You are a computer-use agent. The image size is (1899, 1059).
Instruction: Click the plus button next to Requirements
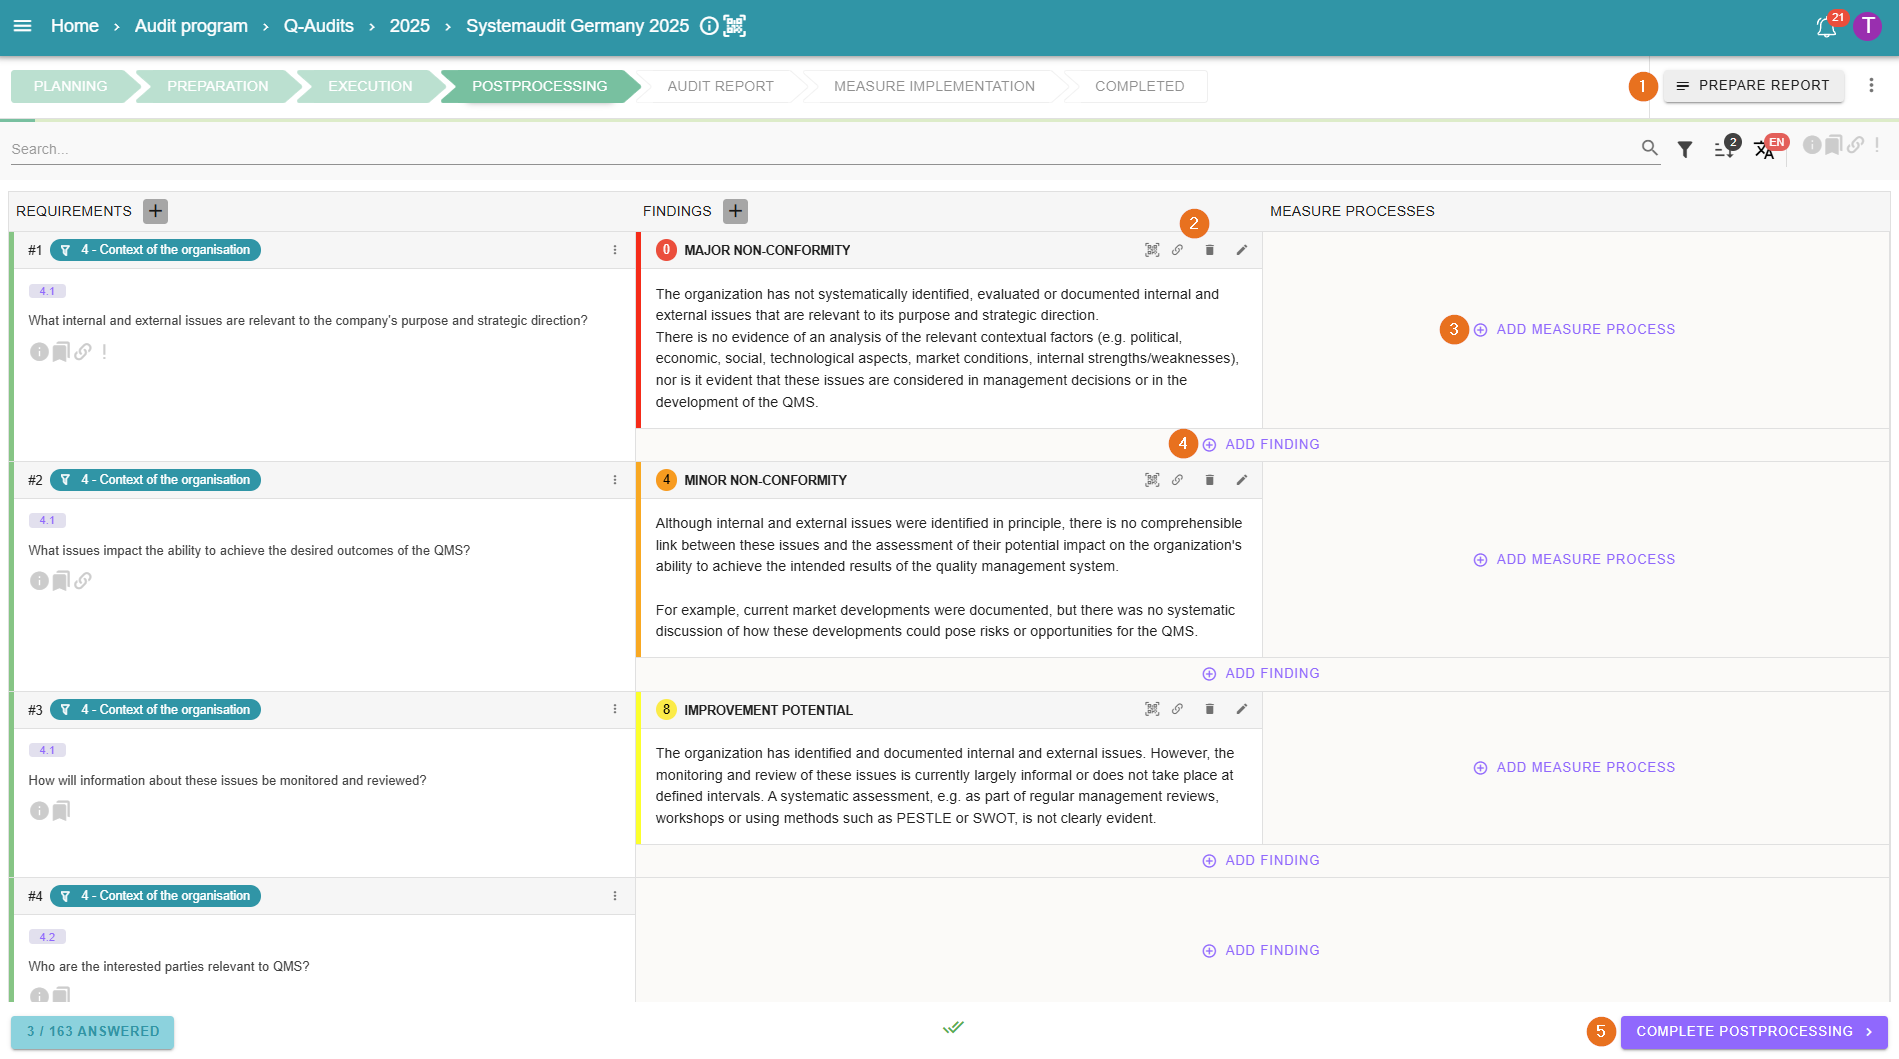point(155,211)
